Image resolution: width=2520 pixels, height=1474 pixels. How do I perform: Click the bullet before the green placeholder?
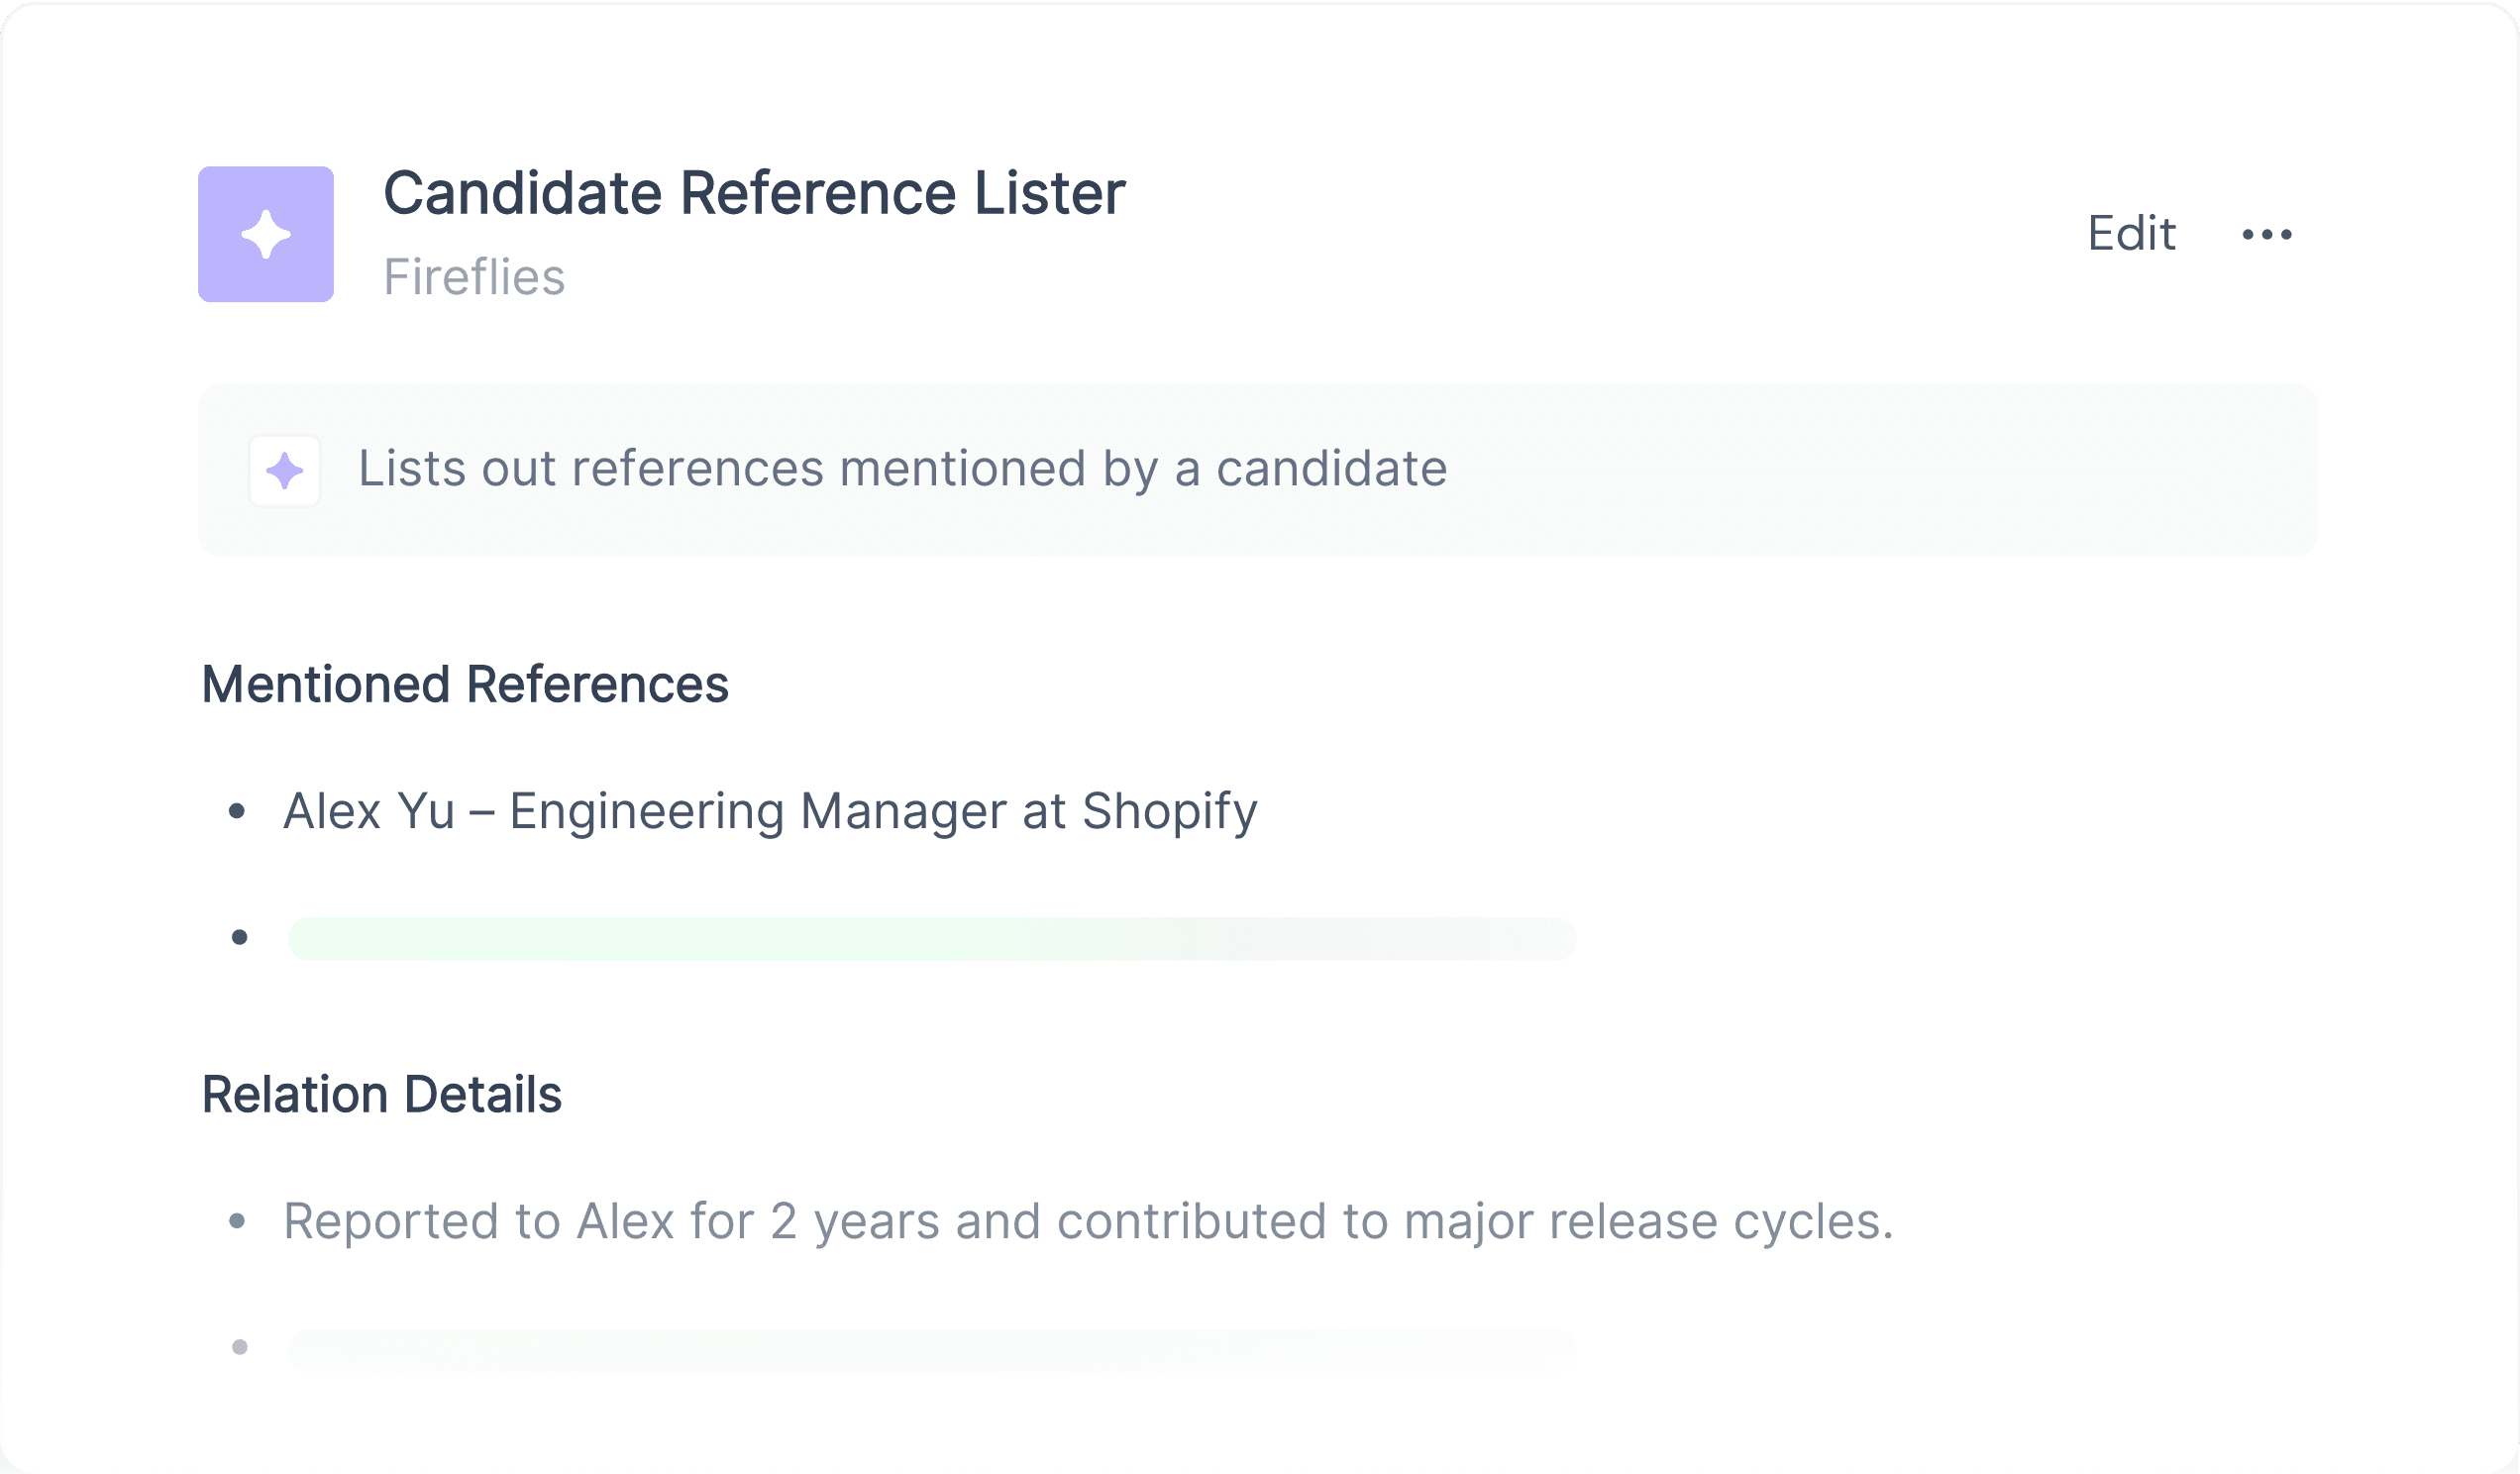[x=240, y=937]
